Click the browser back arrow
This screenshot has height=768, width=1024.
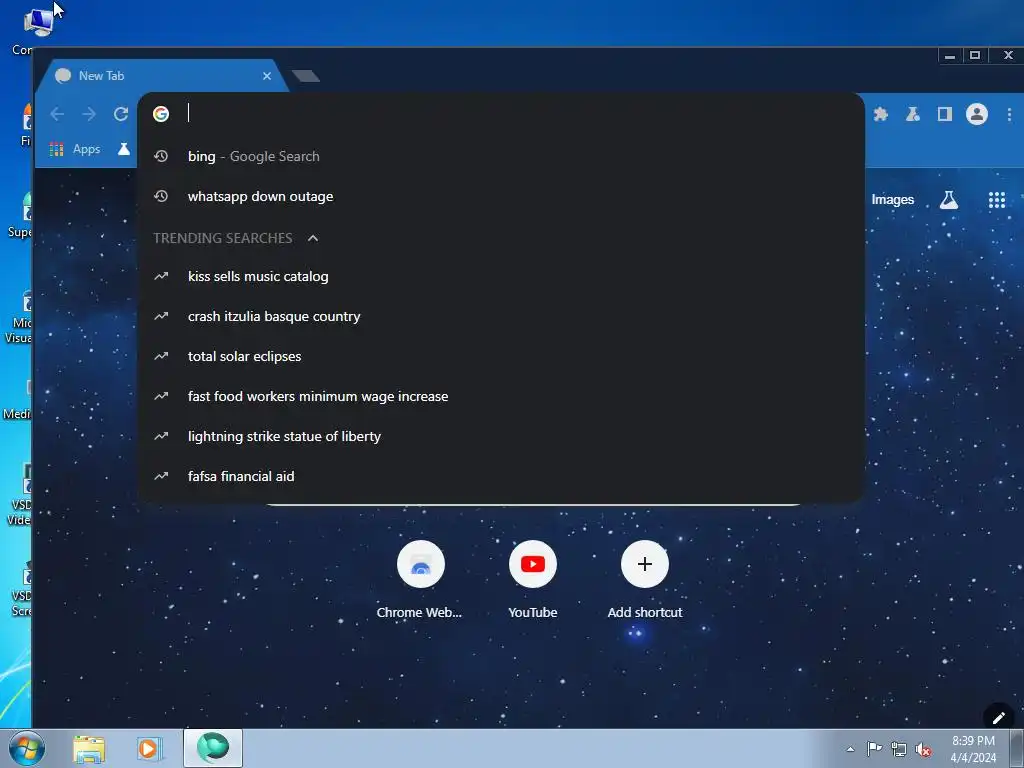[57, 114]
